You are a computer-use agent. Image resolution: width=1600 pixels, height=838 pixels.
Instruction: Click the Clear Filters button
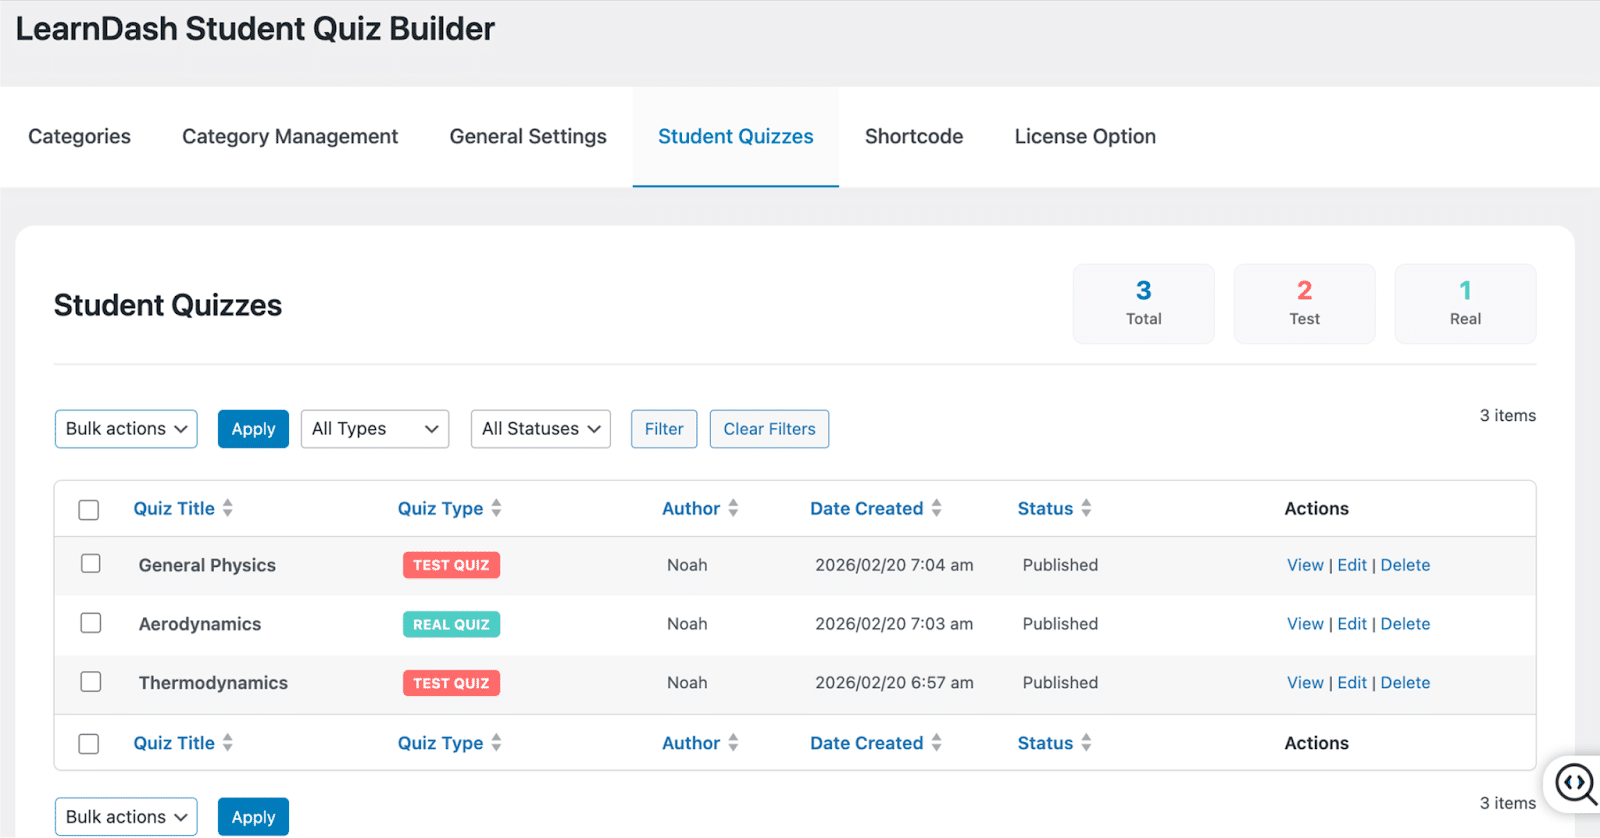pos(769,429)
